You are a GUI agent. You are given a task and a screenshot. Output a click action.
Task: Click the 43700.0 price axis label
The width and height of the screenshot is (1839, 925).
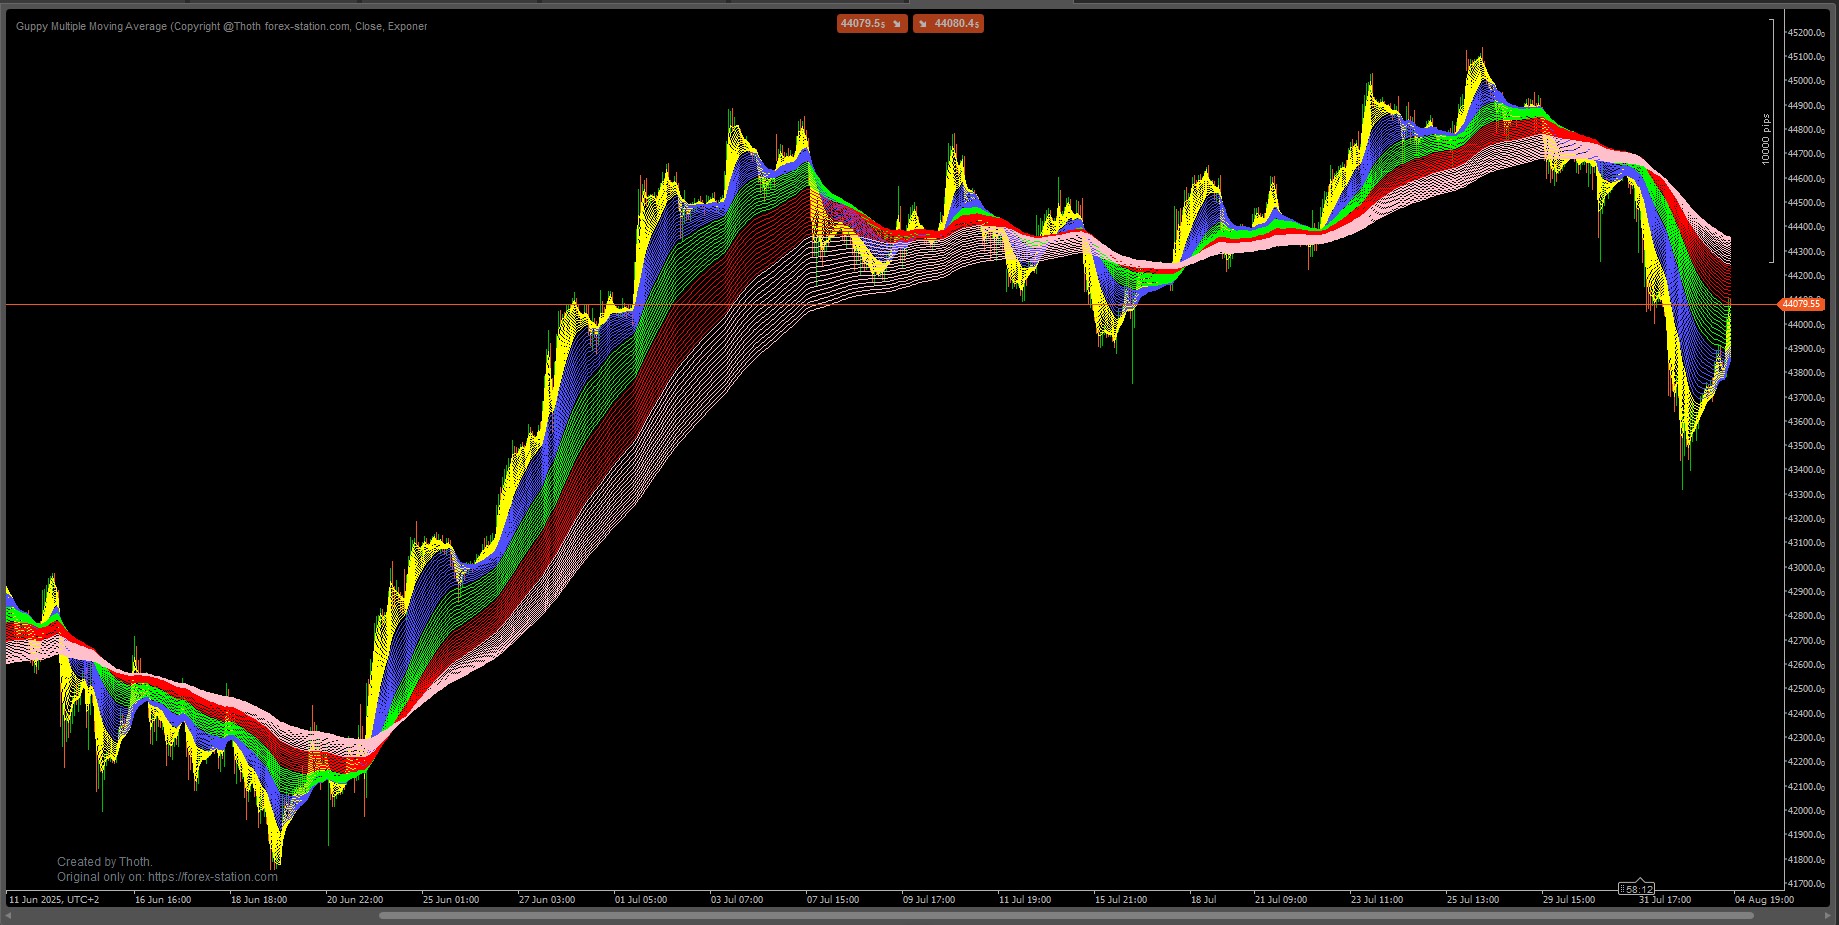tap(1806, 398)
